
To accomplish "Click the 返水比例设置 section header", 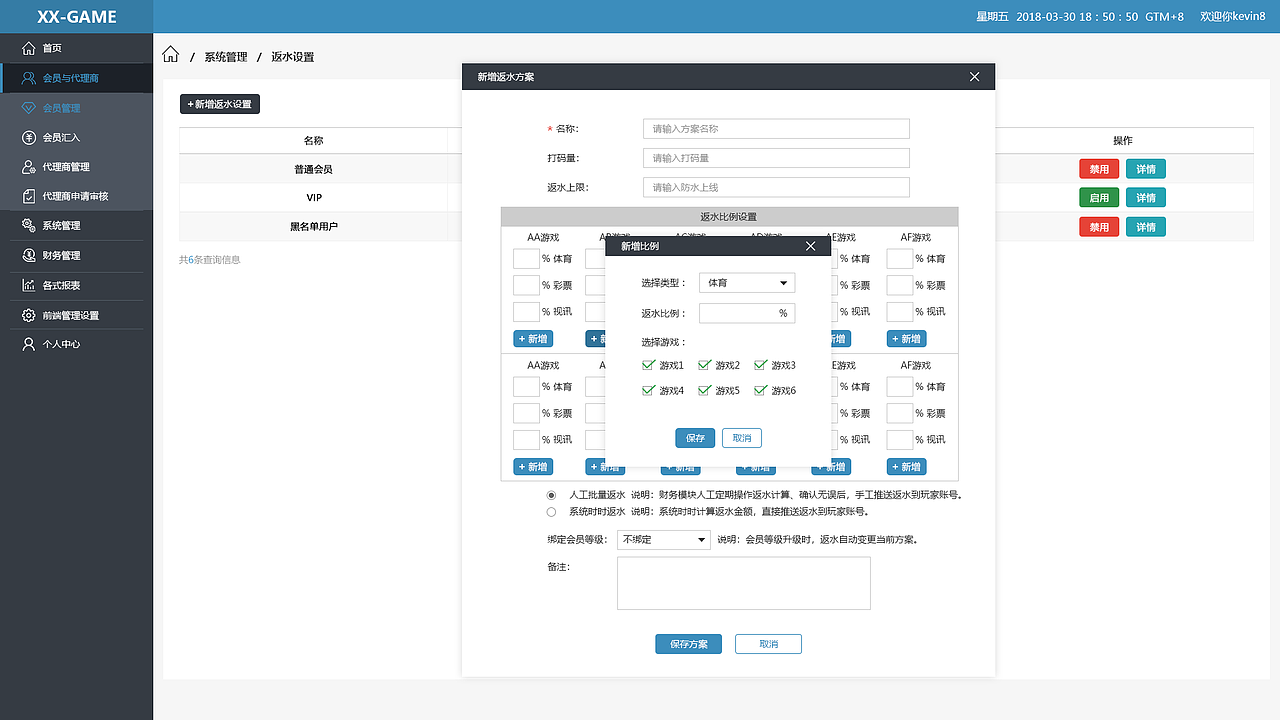I will click(x=729, y=217).
